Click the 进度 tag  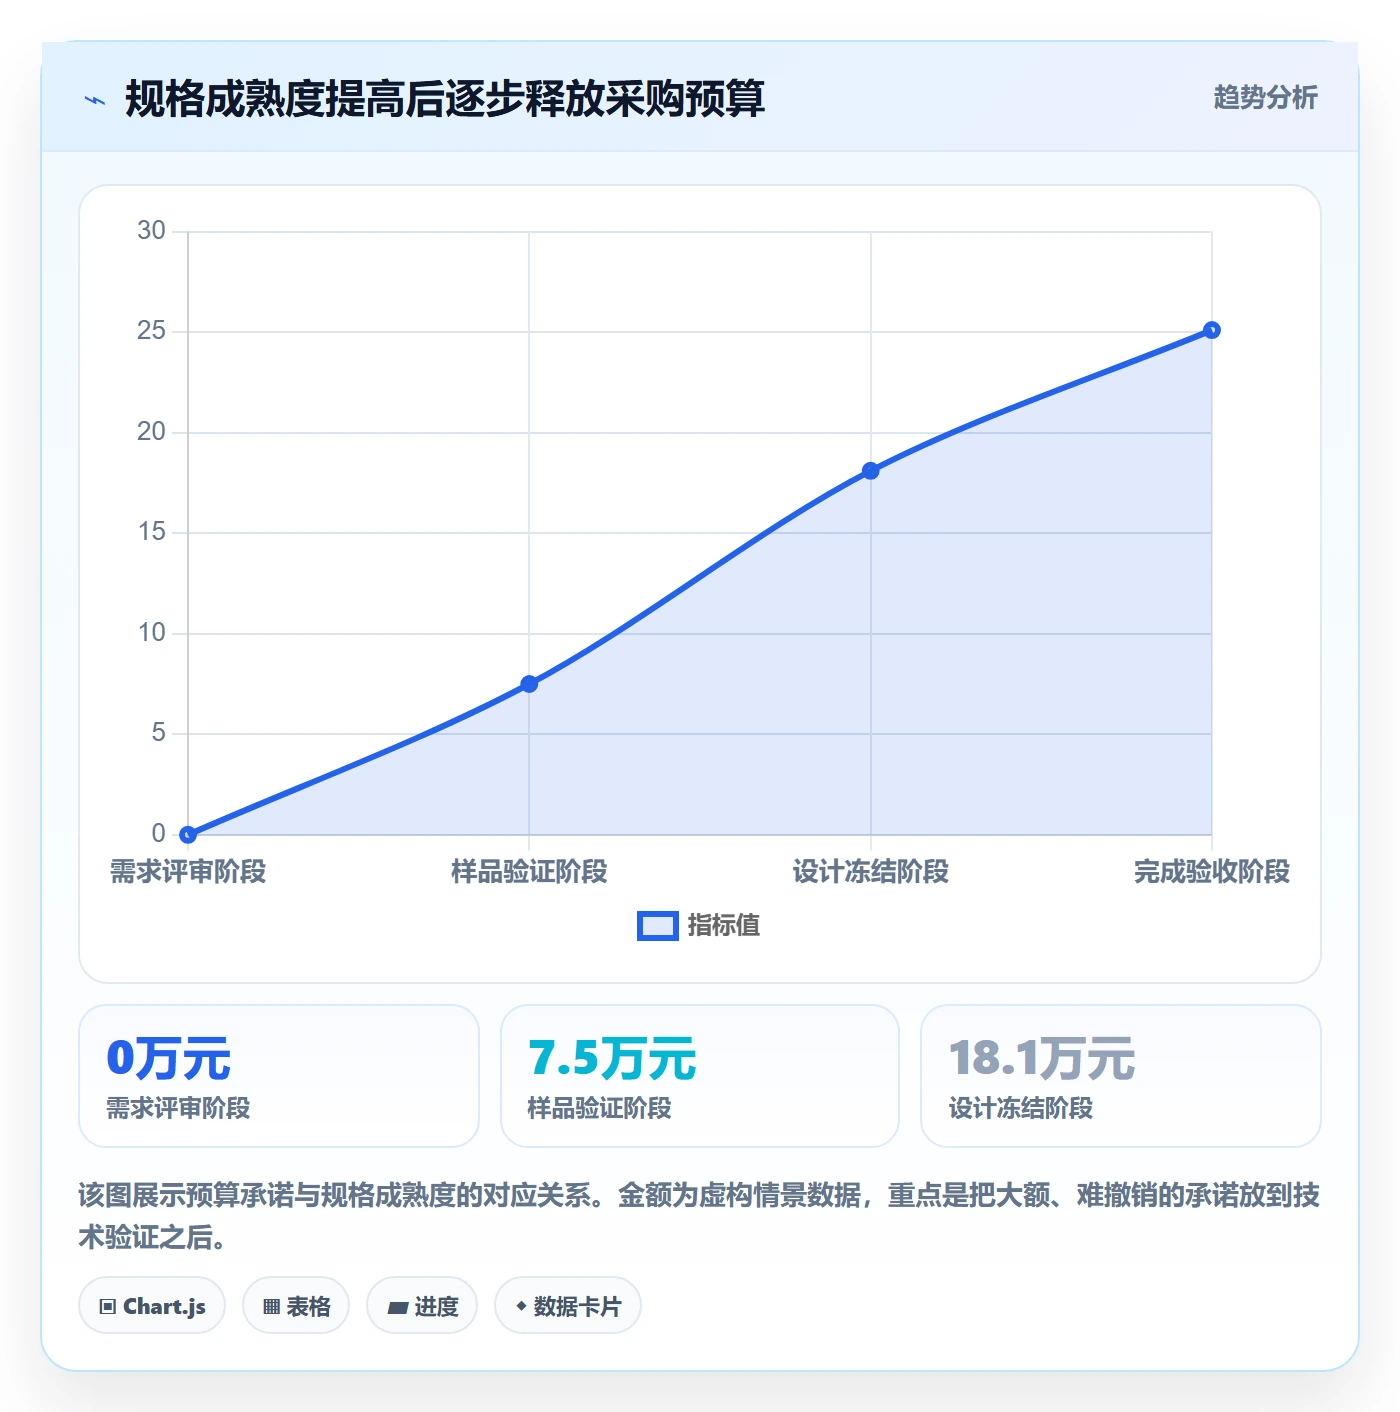pos(422,1306)
